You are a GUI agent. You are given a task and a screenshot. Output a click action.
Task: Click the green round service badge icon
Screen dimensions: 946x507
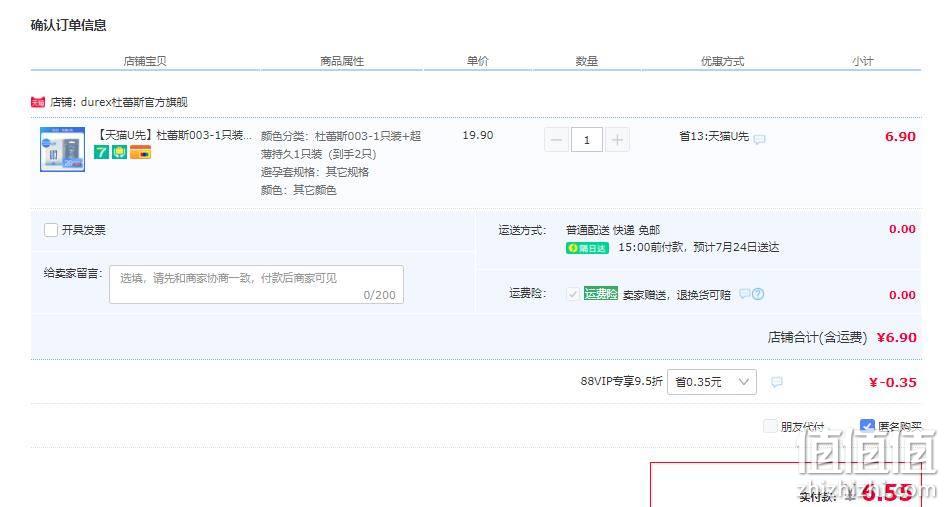point(119,152)
